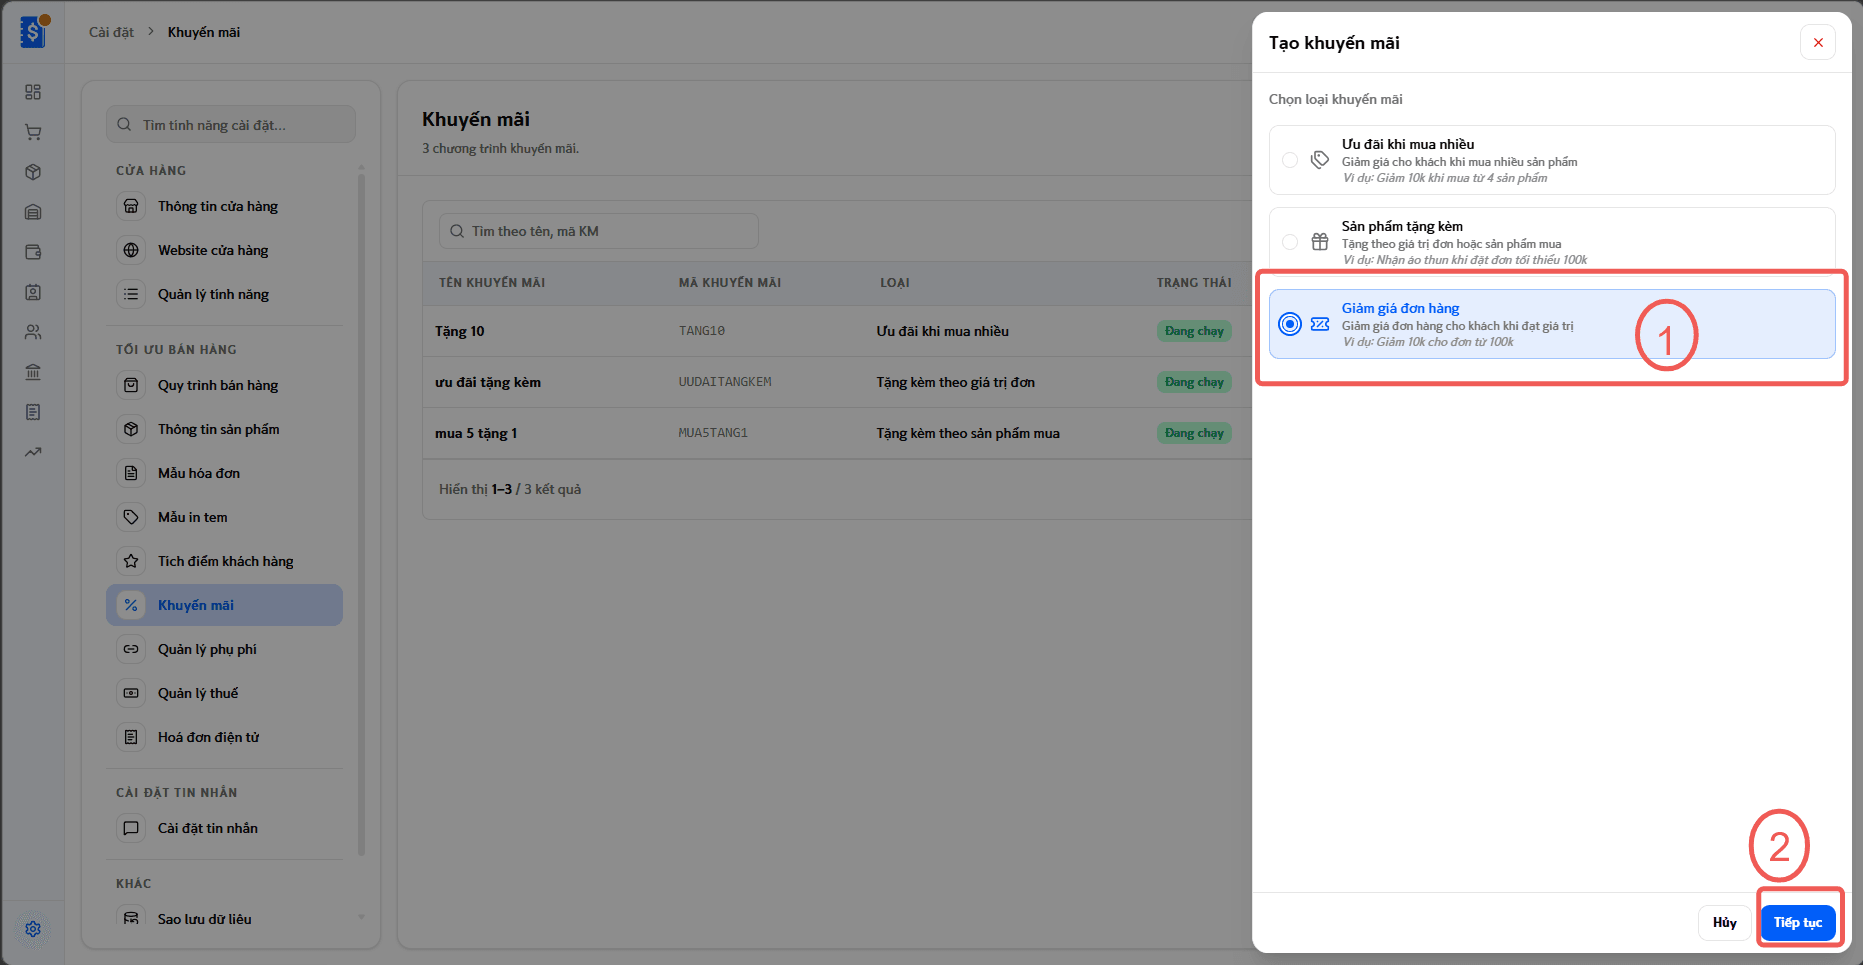This screenshot has width=1863, height=965.
Task: Open the bank building icon in left rail
Action: point(33,372)
